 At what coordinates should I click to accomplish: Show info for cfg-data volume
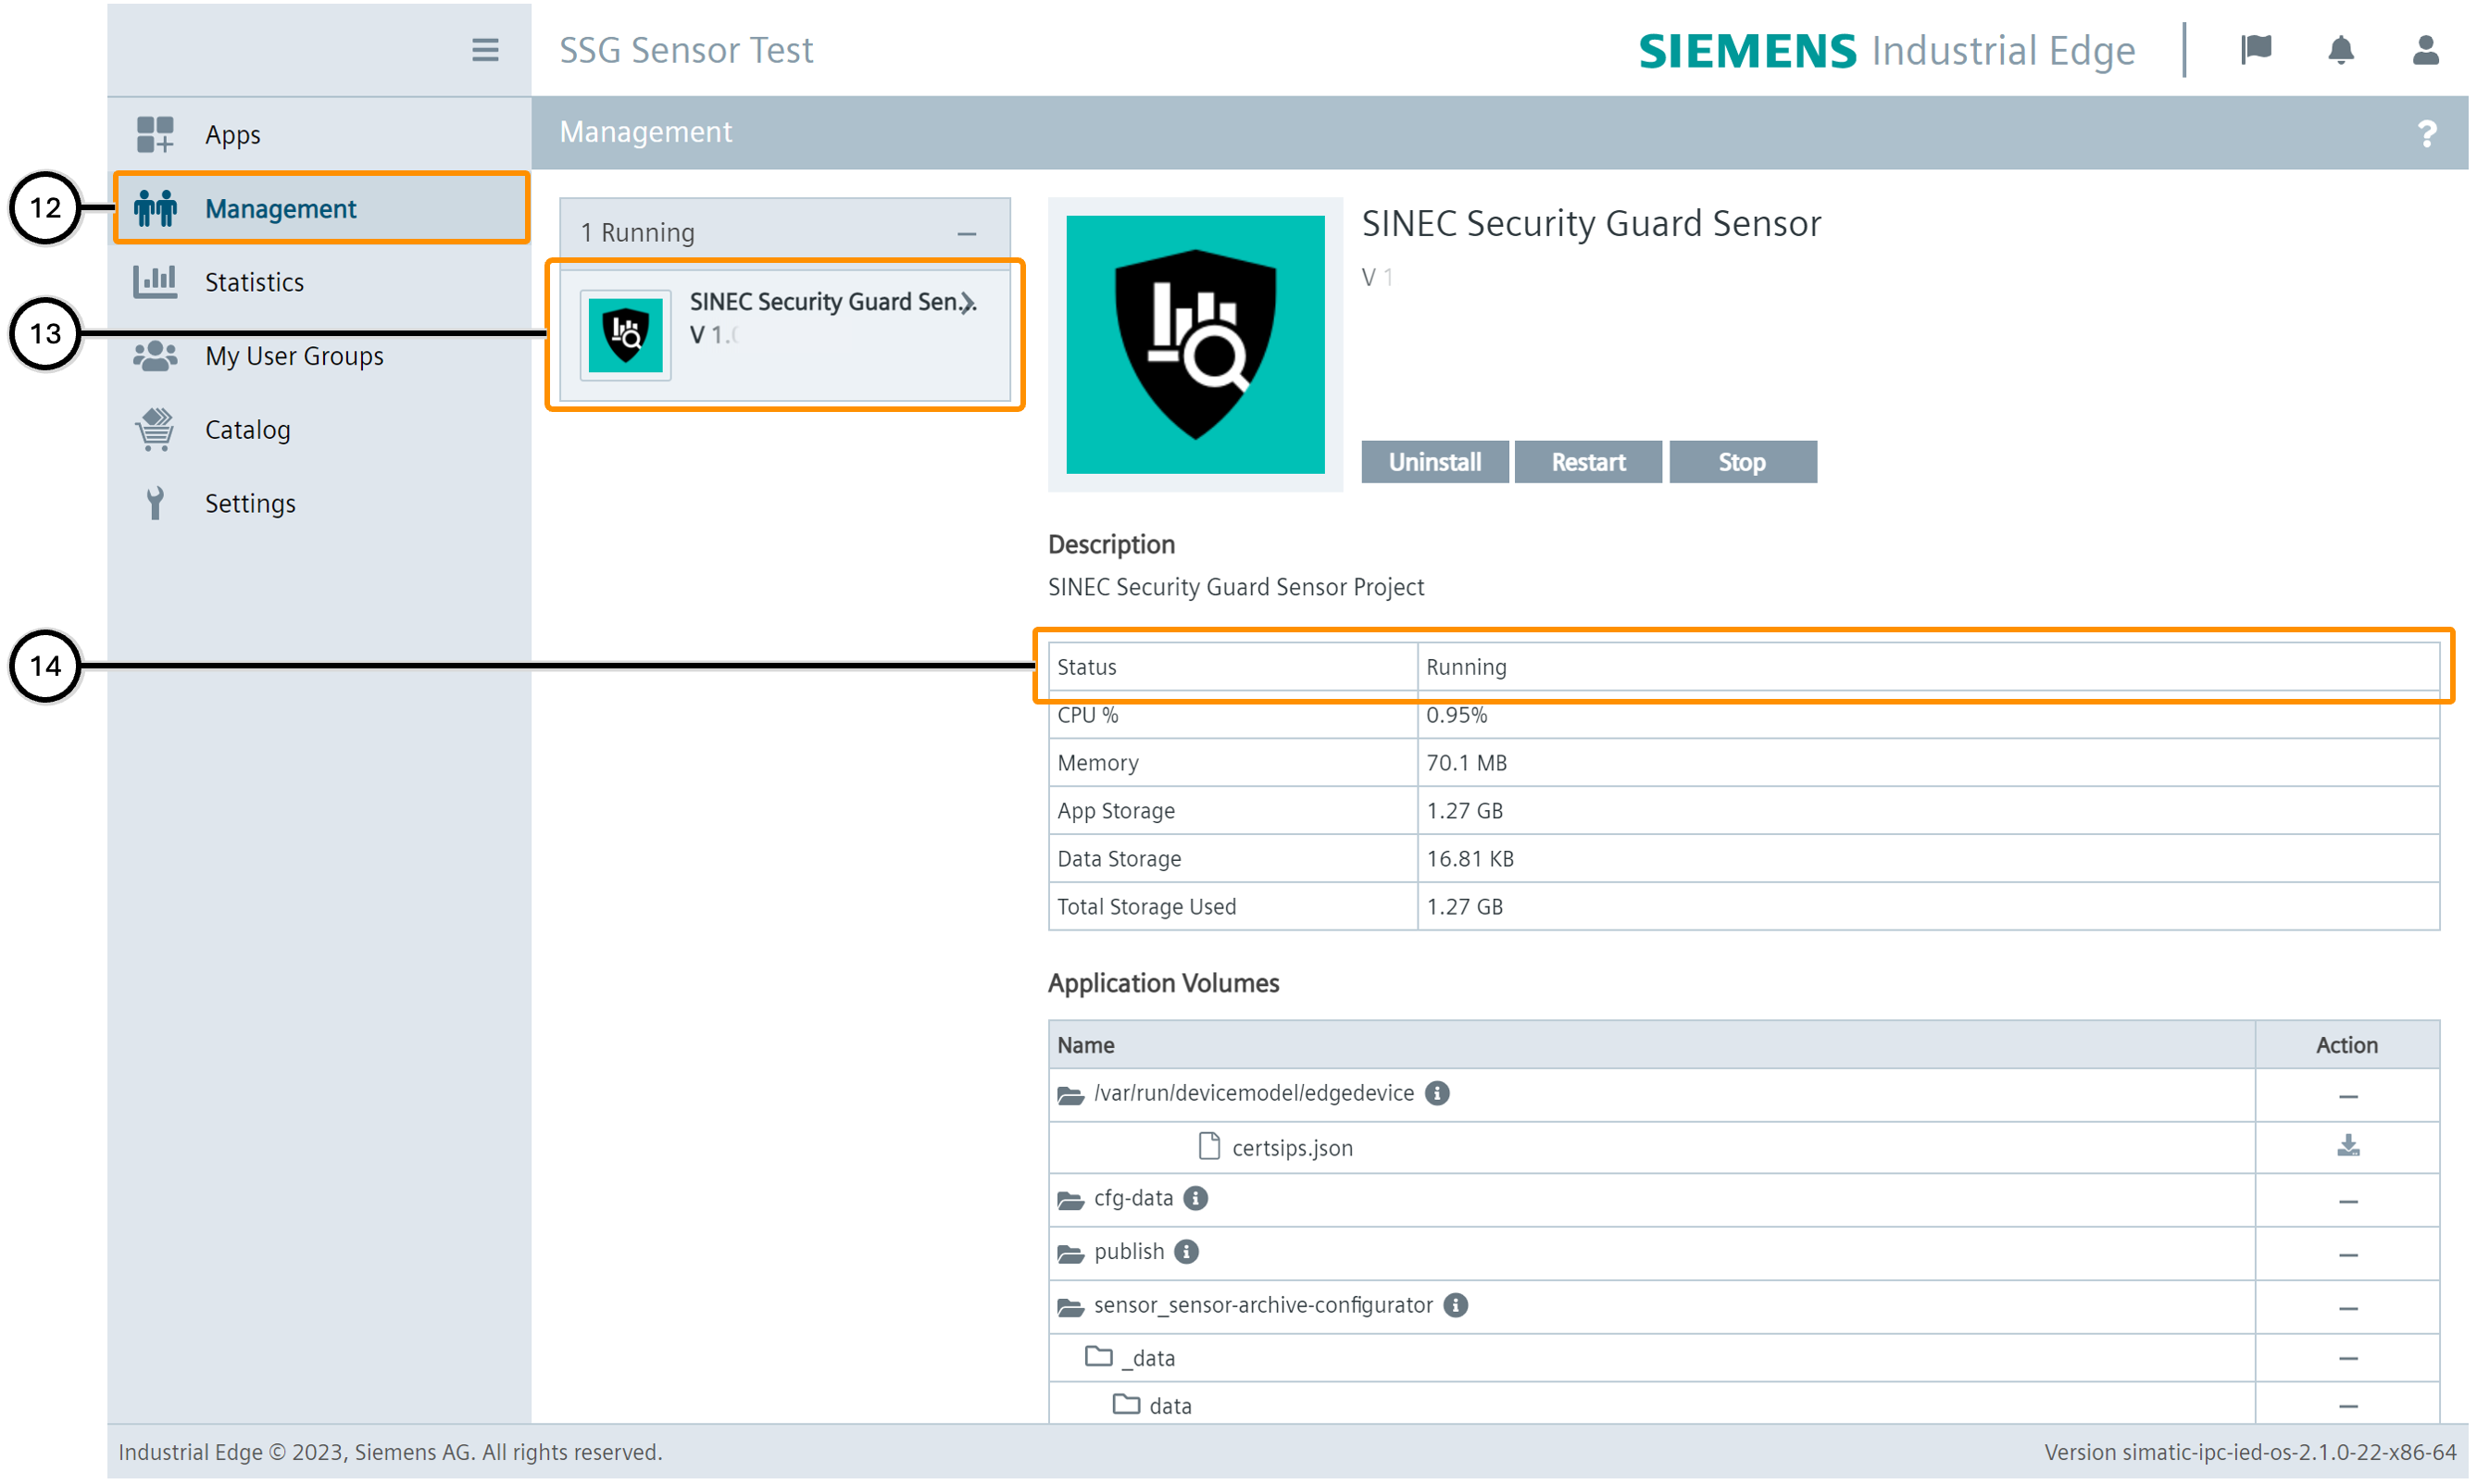click(x=1195, y=1198)
